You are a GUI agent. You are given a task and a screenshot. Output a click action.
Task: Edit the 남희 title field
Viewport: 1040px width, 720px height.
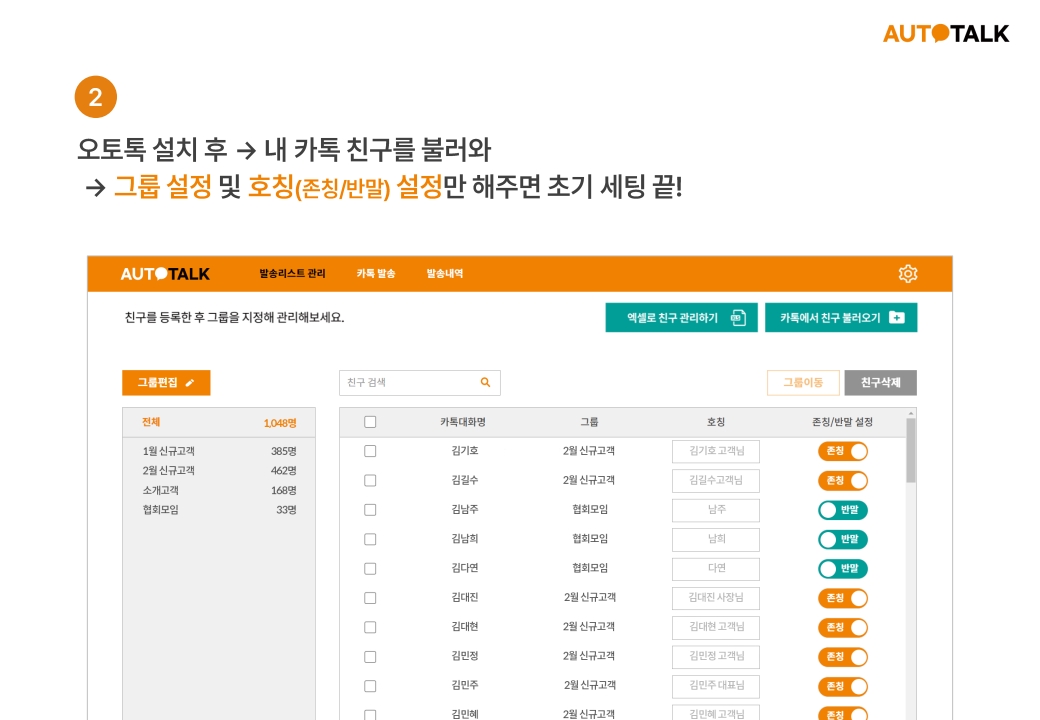click(x=716, y=539)
